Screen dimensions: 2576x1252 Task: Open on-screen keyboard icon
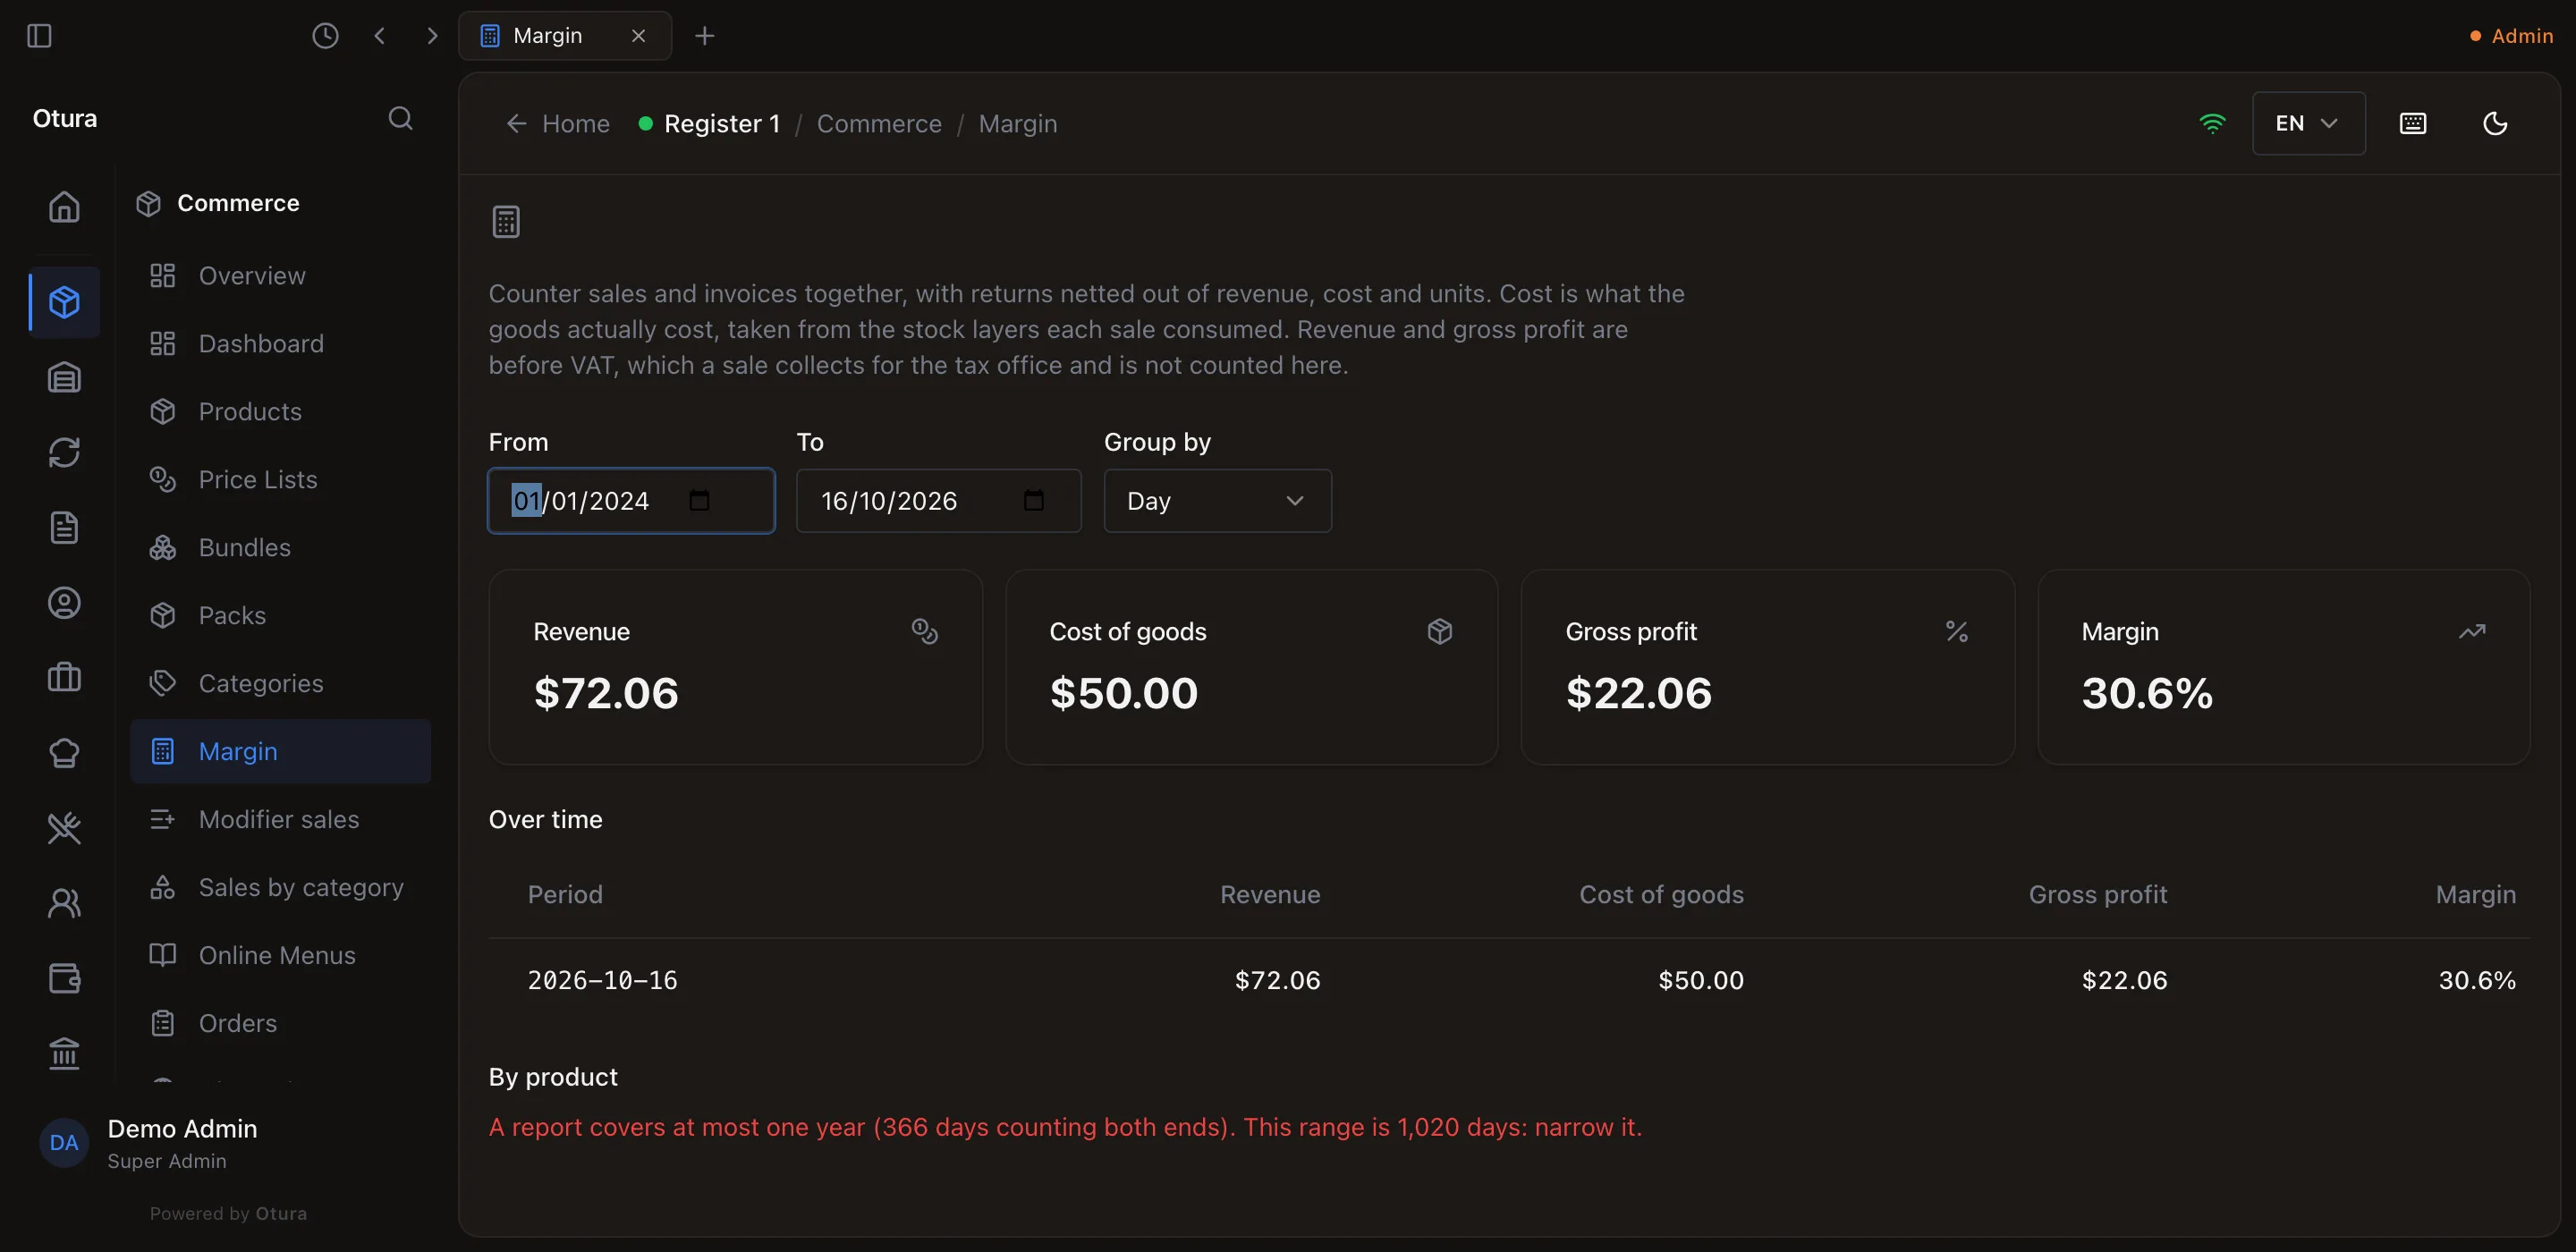pyautogui.click(x=2413, y=123)
